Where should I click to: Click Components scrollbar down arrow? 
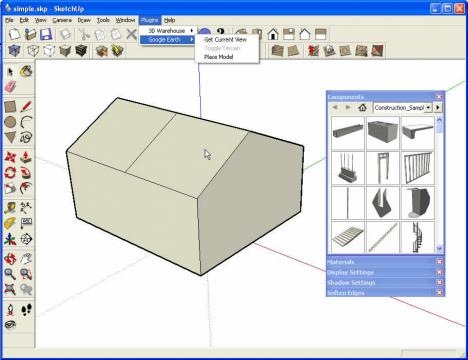439,248
